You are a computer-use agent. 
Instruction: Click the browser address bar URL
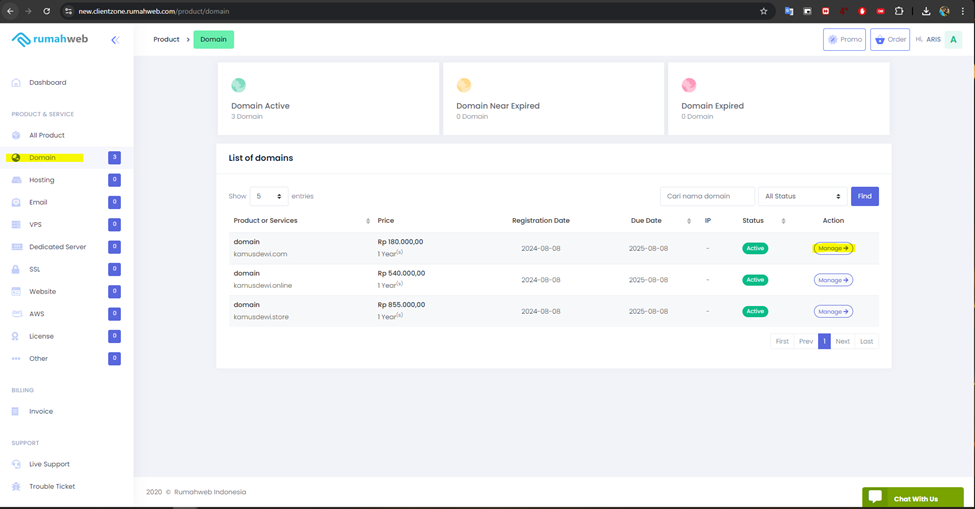[154, 11]
